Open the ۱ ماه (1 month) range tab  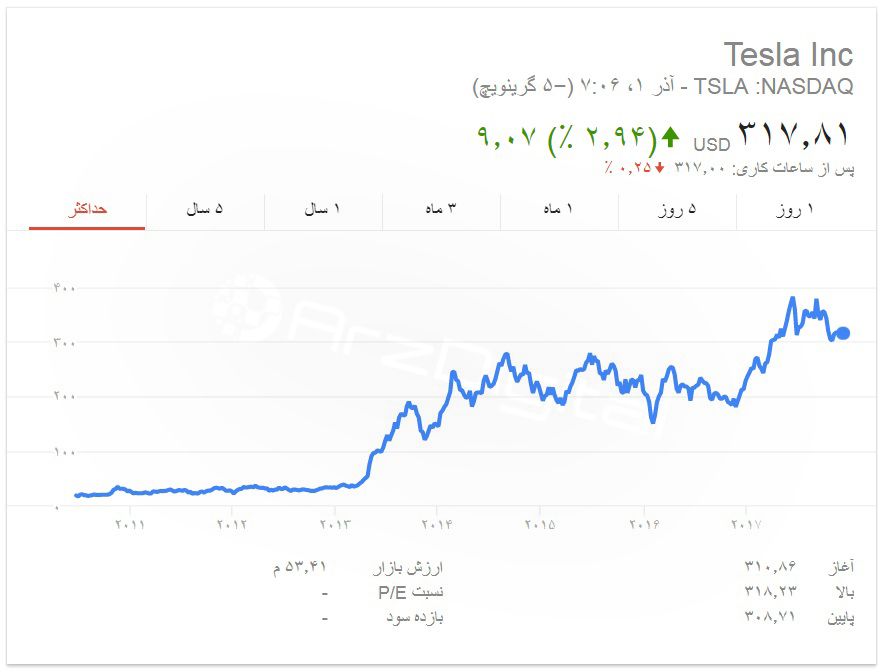(x=559, y=210)
